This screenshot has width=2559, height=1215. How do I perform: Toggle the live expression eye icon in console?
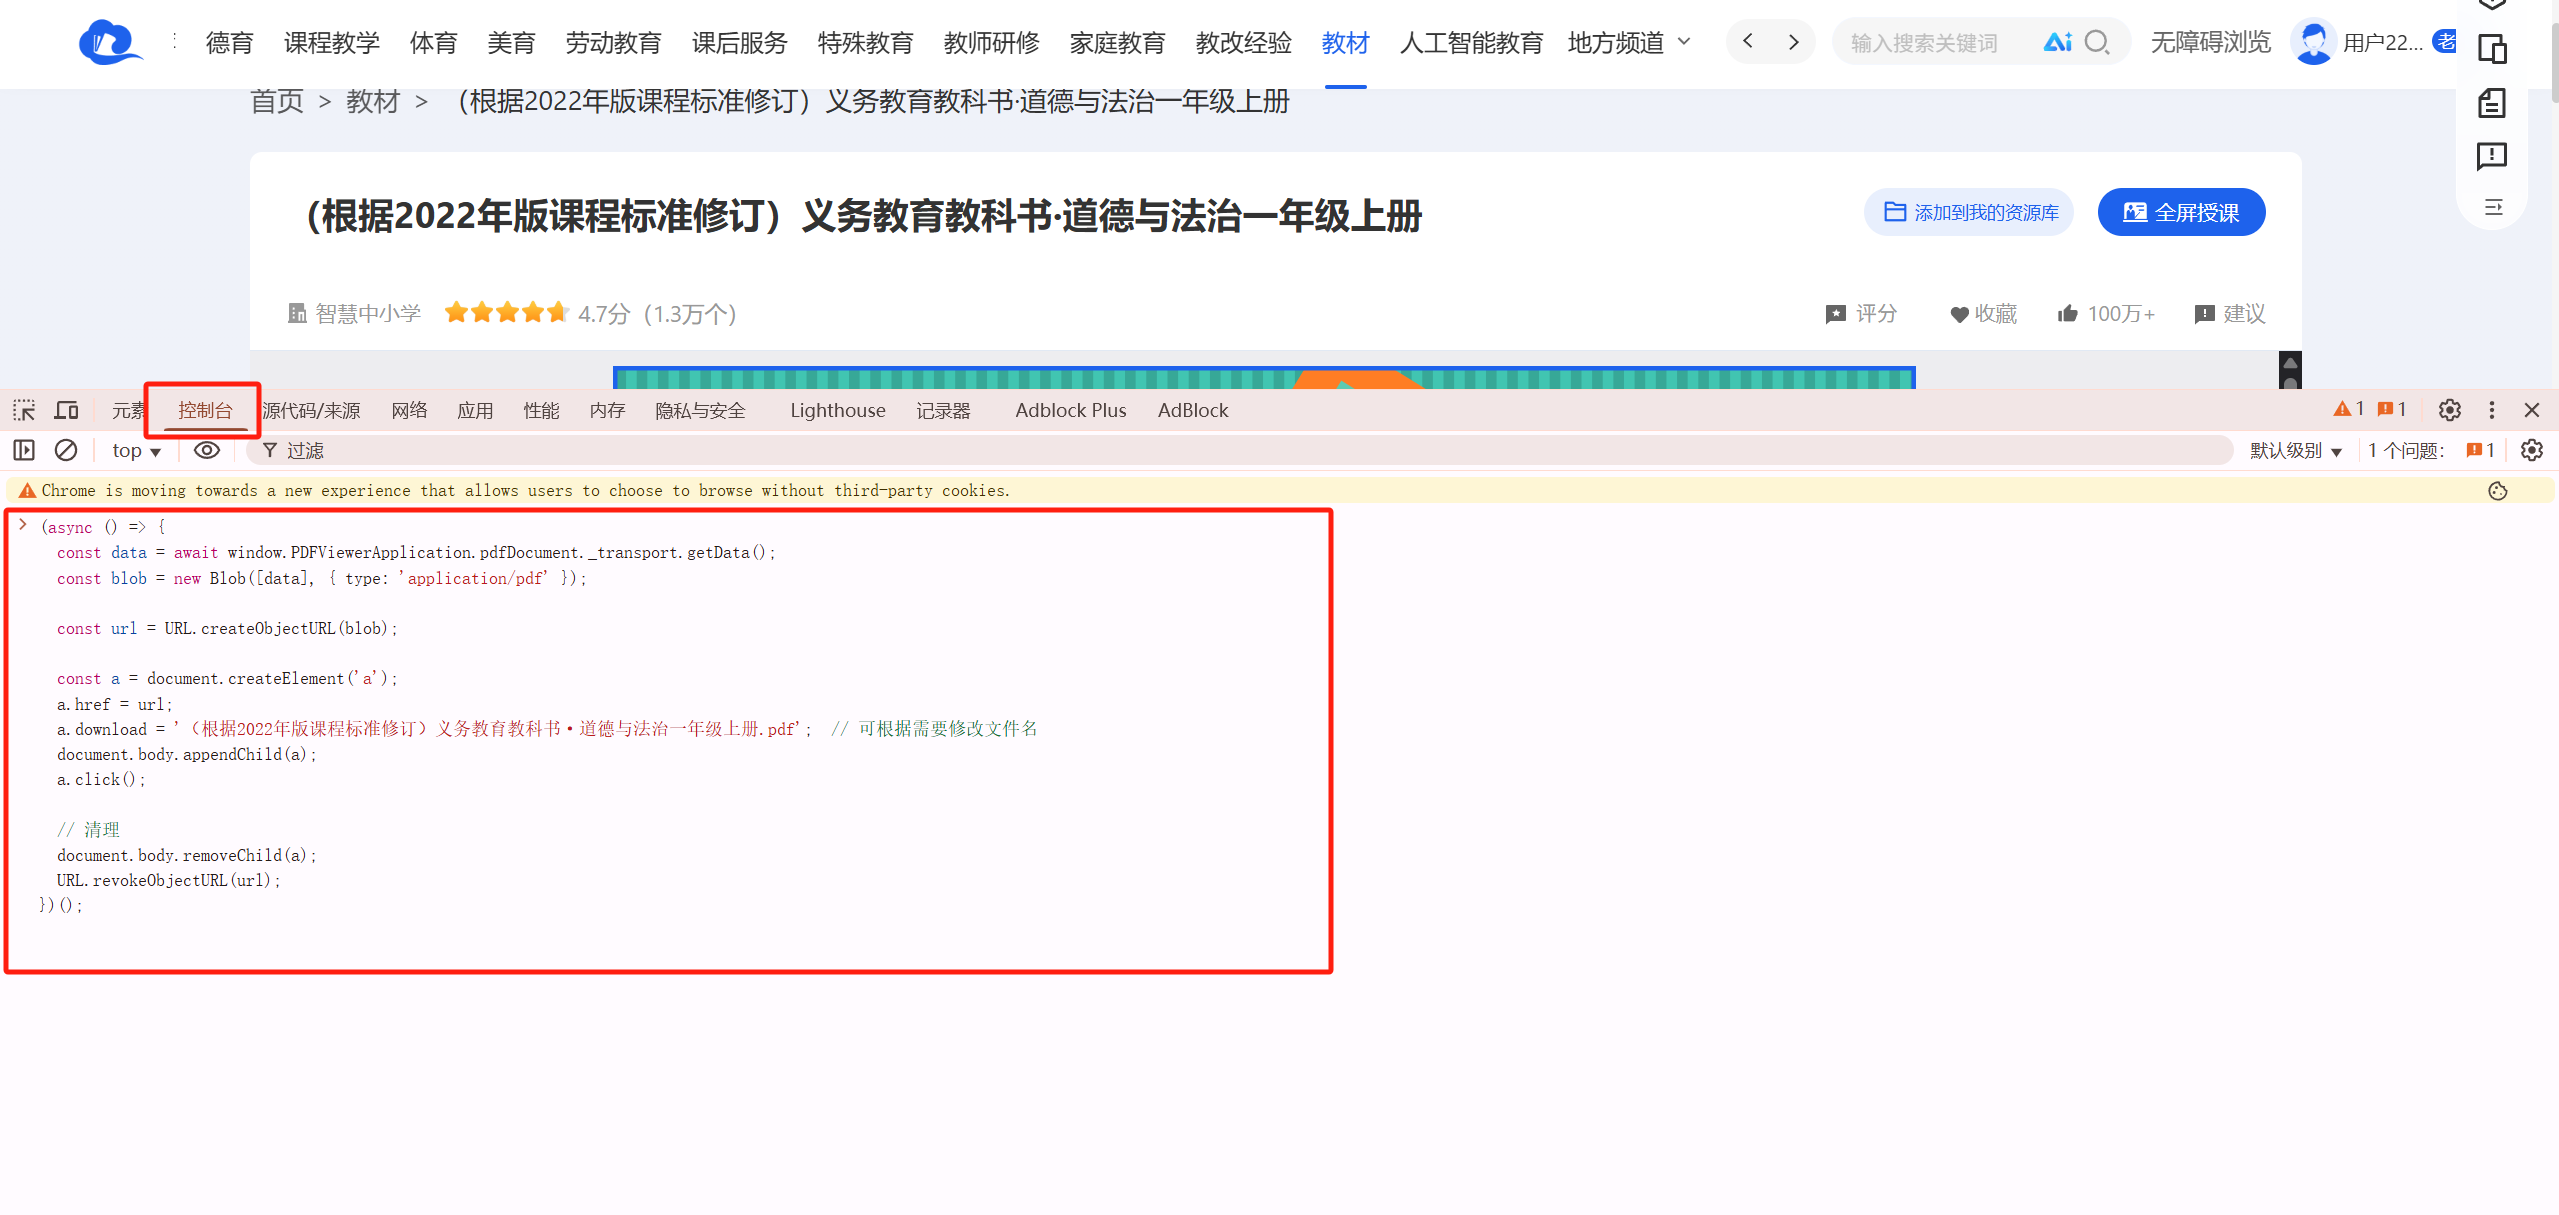point(206,451)
